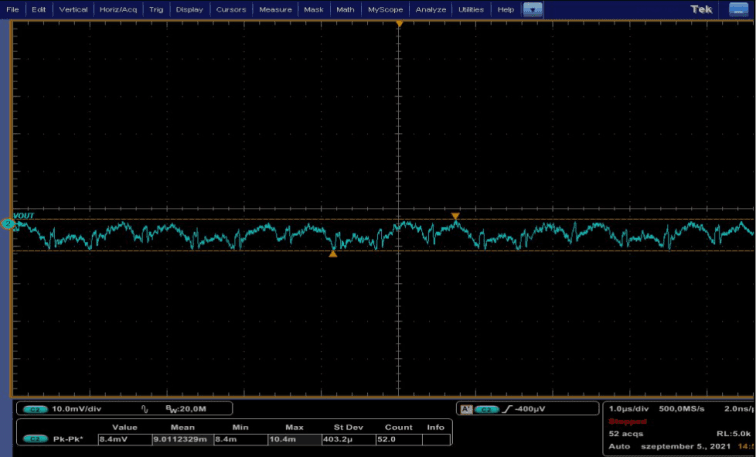Screen dimensions: 756x457
Task: Click the upper peak marker on waveform
Action: coord(455,216)
